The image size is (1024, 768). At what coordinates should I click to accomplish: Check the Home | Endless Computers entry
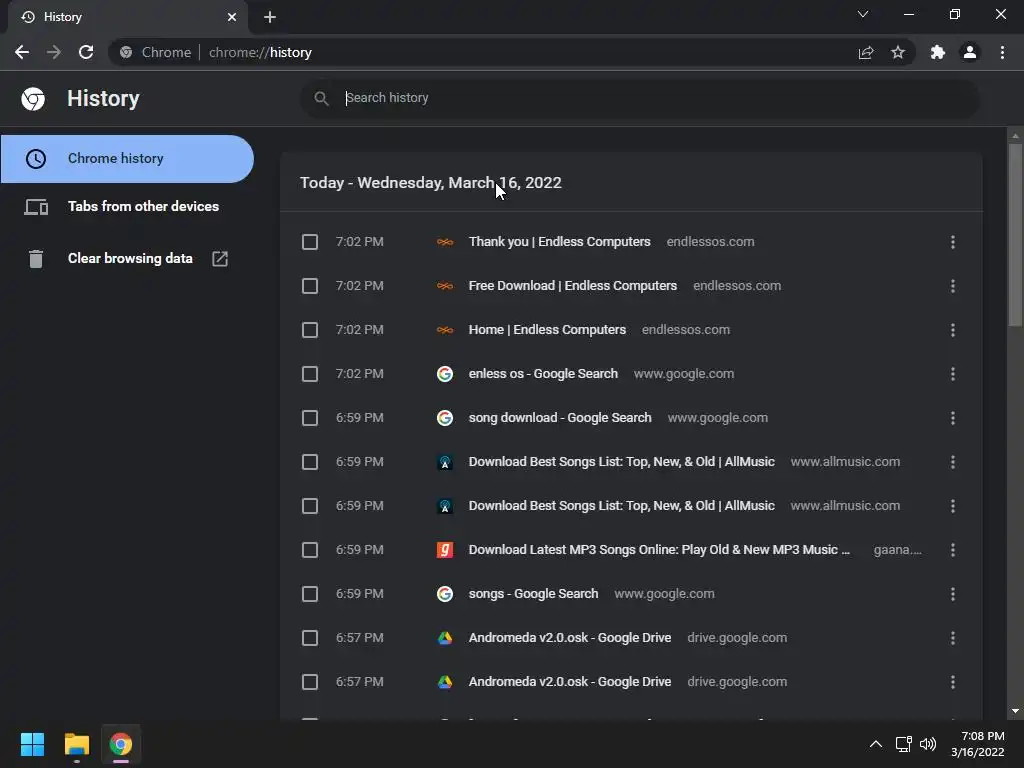[310, 330]
